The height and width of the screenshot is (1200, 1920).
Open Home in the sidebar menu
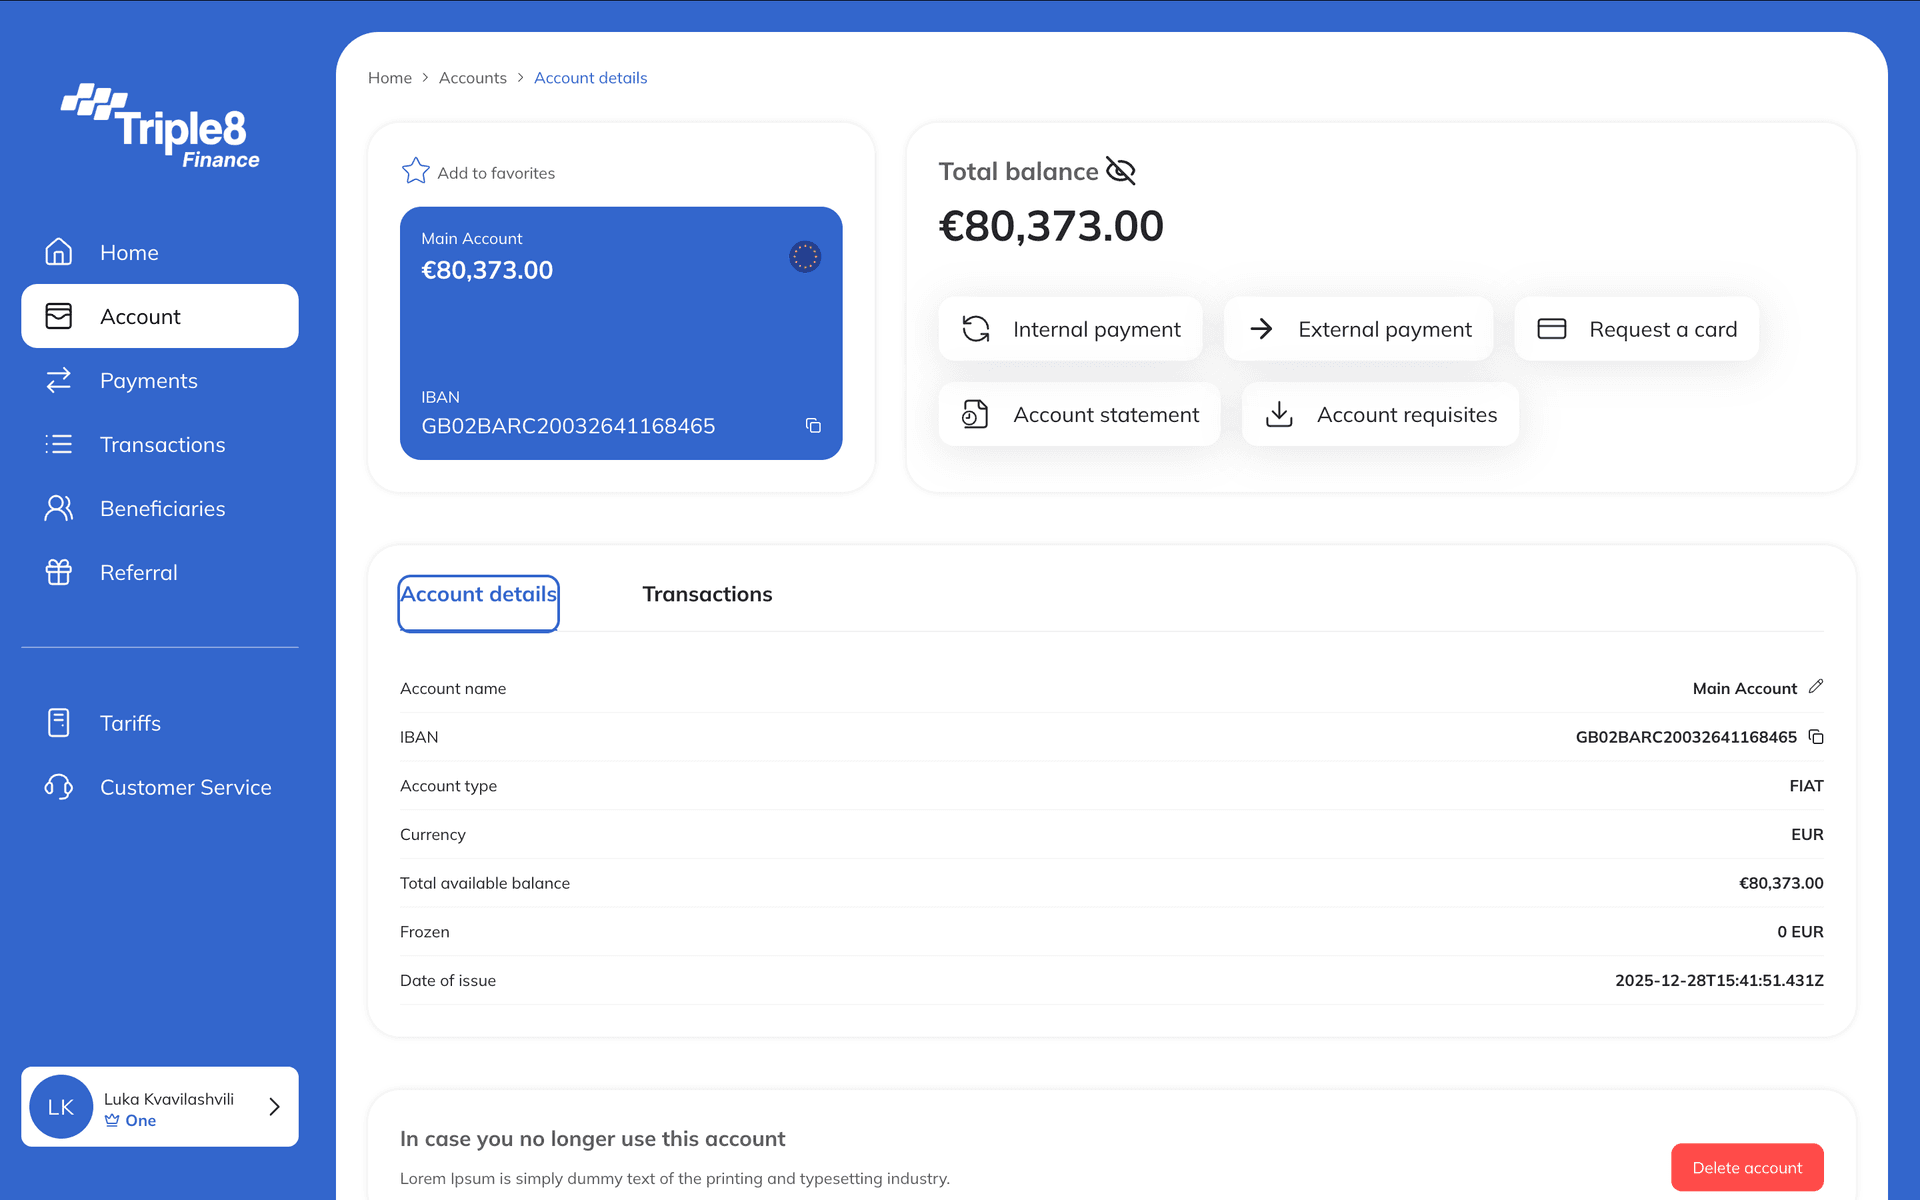(x=160, y=252)
